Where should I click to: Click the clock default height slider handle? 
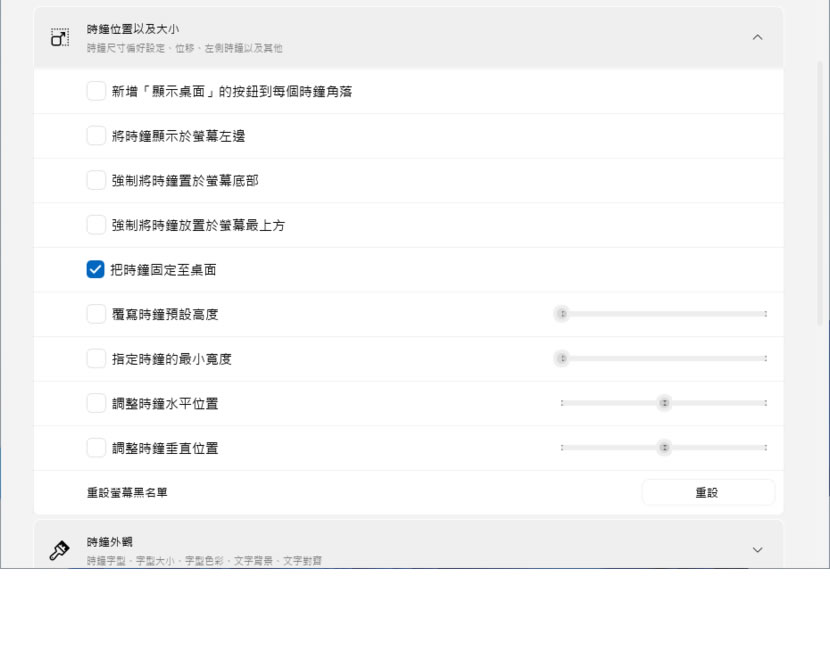pyautogui.click(x=562, y=314)
